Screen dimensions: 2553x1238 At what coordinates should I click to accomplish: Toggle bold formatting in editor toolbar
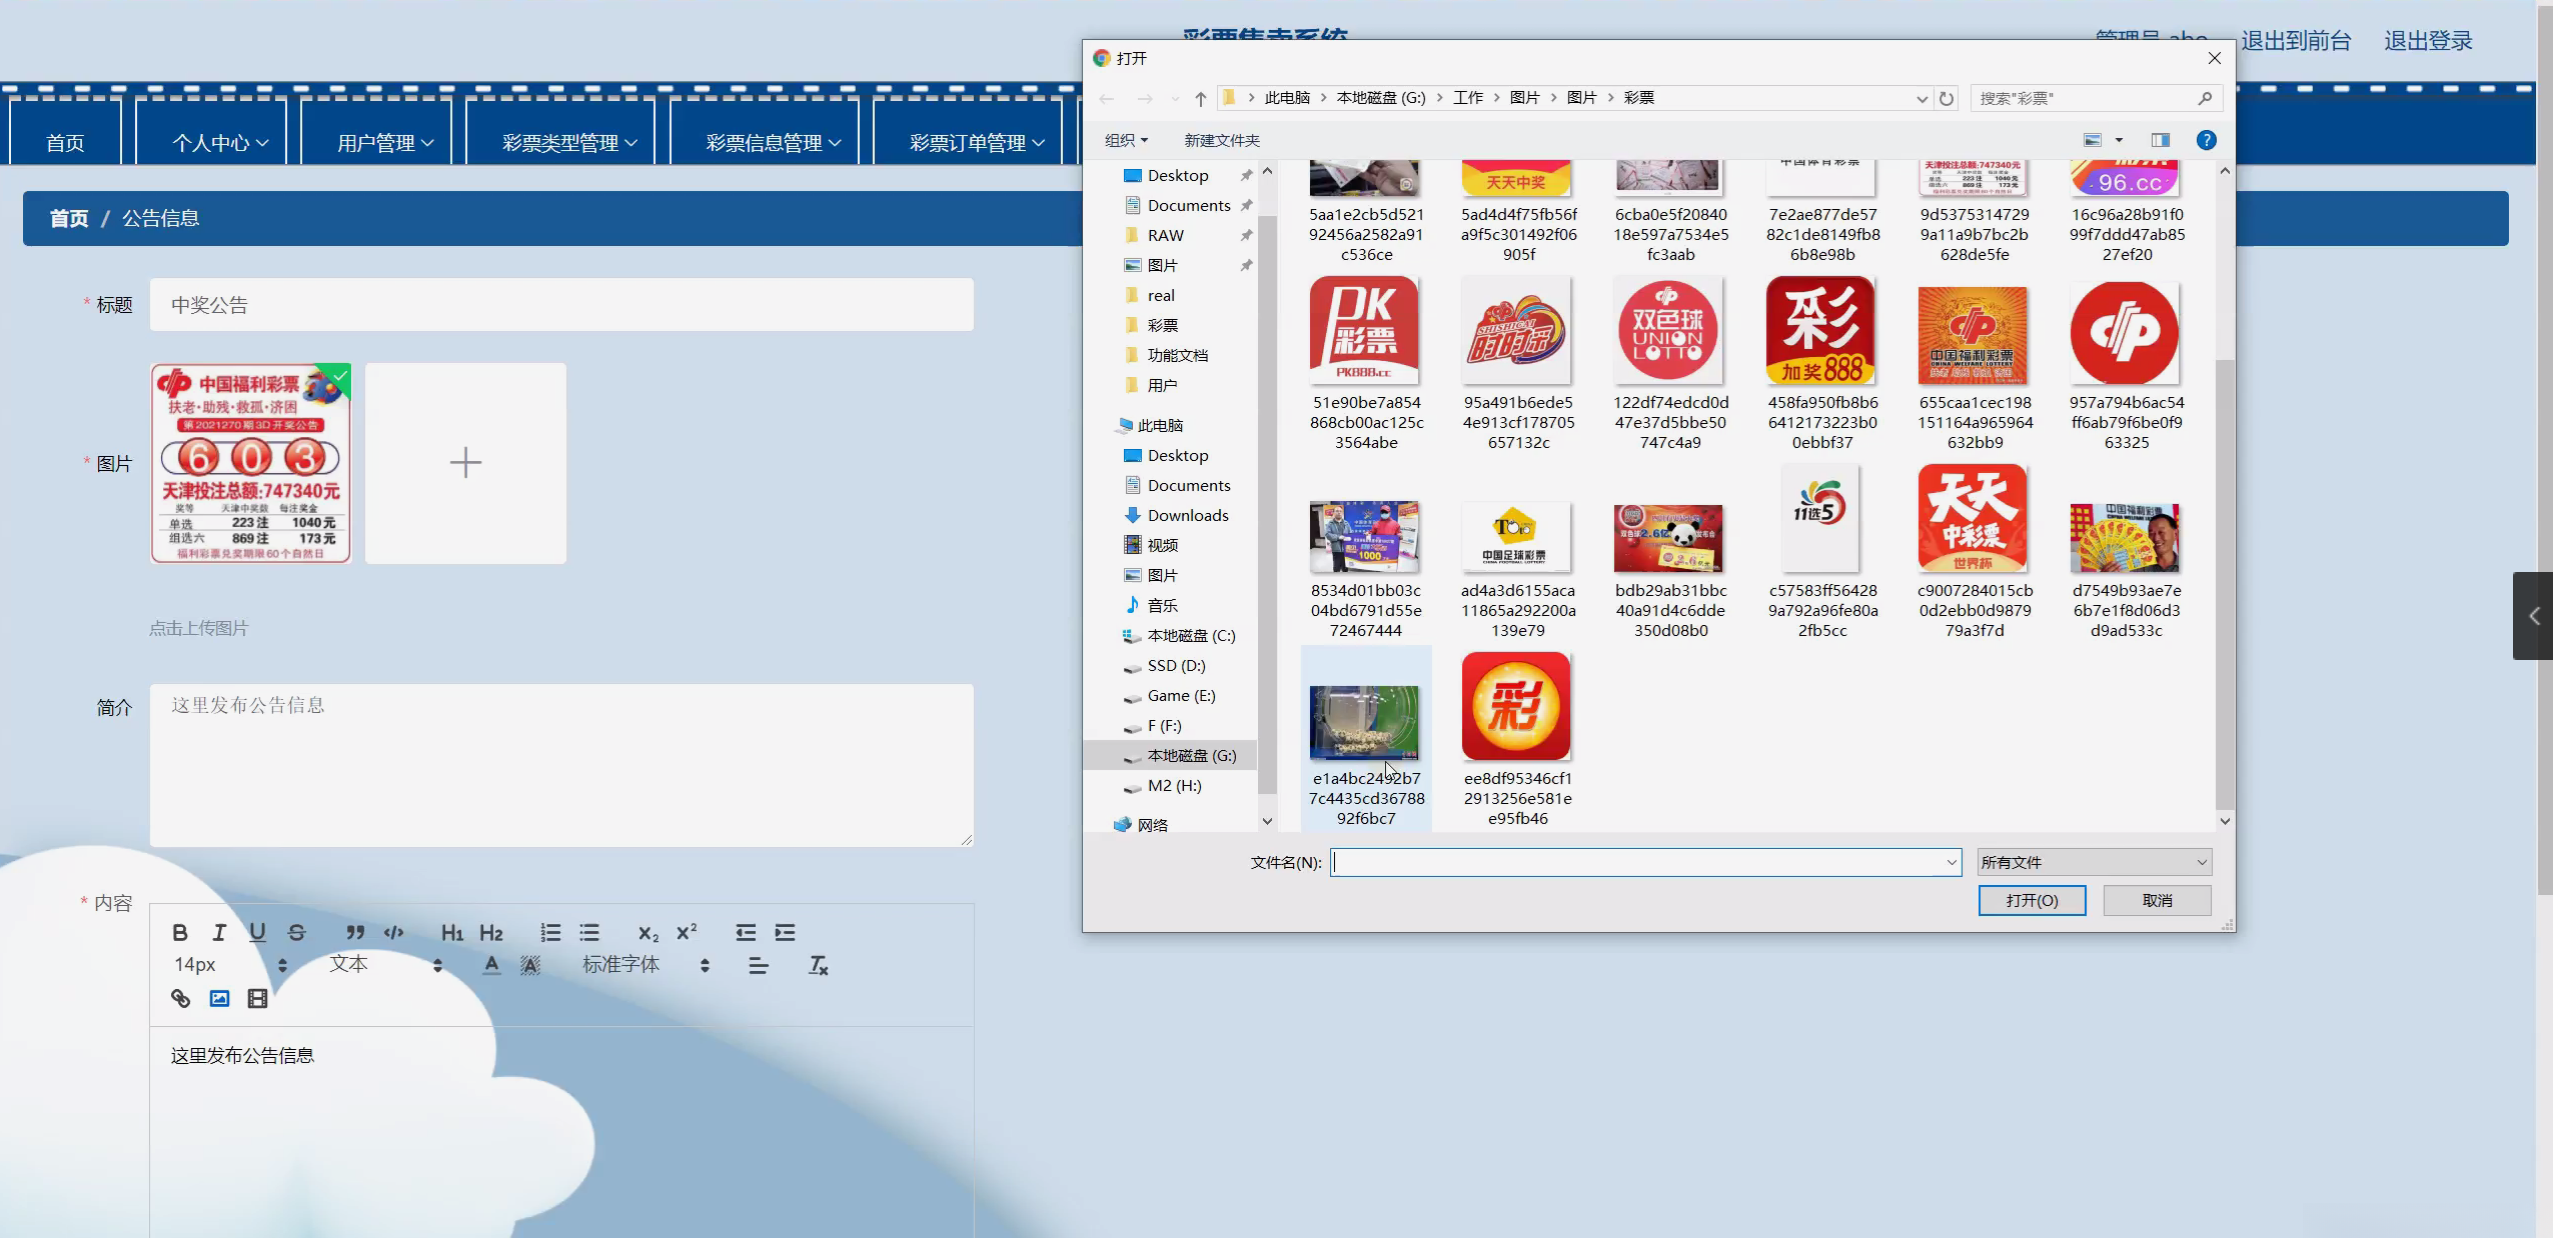coord(180,932)
